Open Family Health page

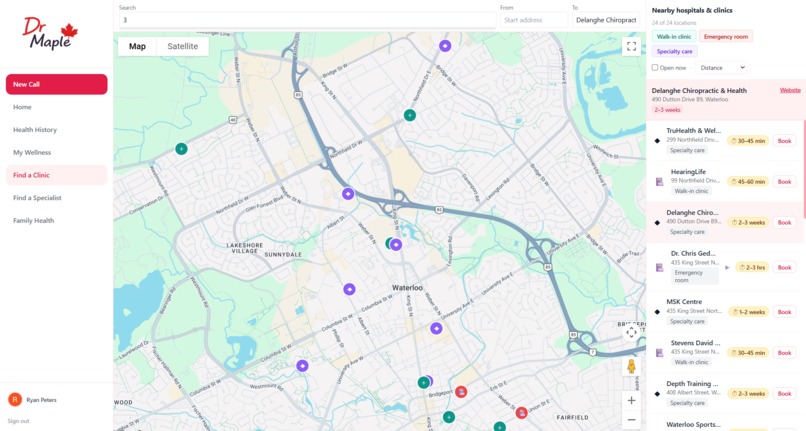pyautogui.click(x=57, y=220)
